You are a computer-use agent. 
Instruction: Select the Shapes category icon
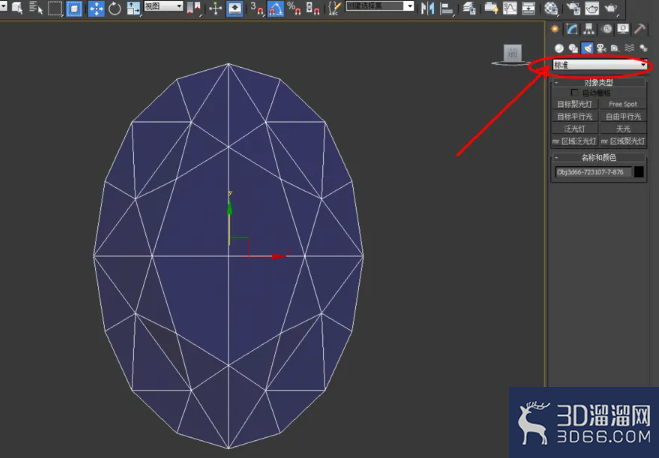coord(573,48)
